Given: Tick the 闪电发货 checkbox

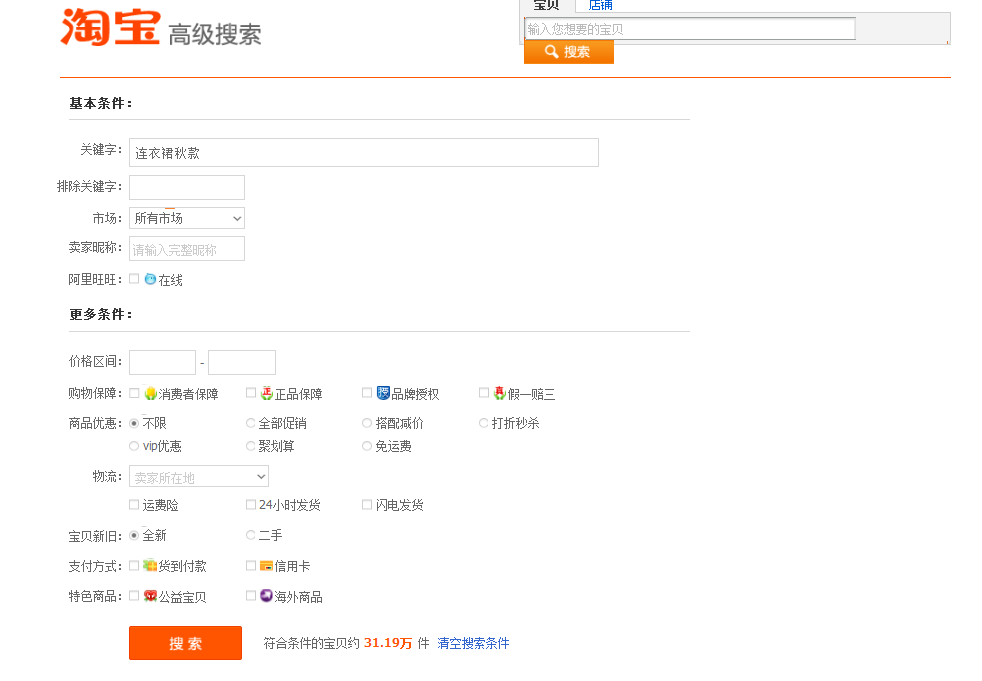Looking at the screenshot, I should (367, 505).
